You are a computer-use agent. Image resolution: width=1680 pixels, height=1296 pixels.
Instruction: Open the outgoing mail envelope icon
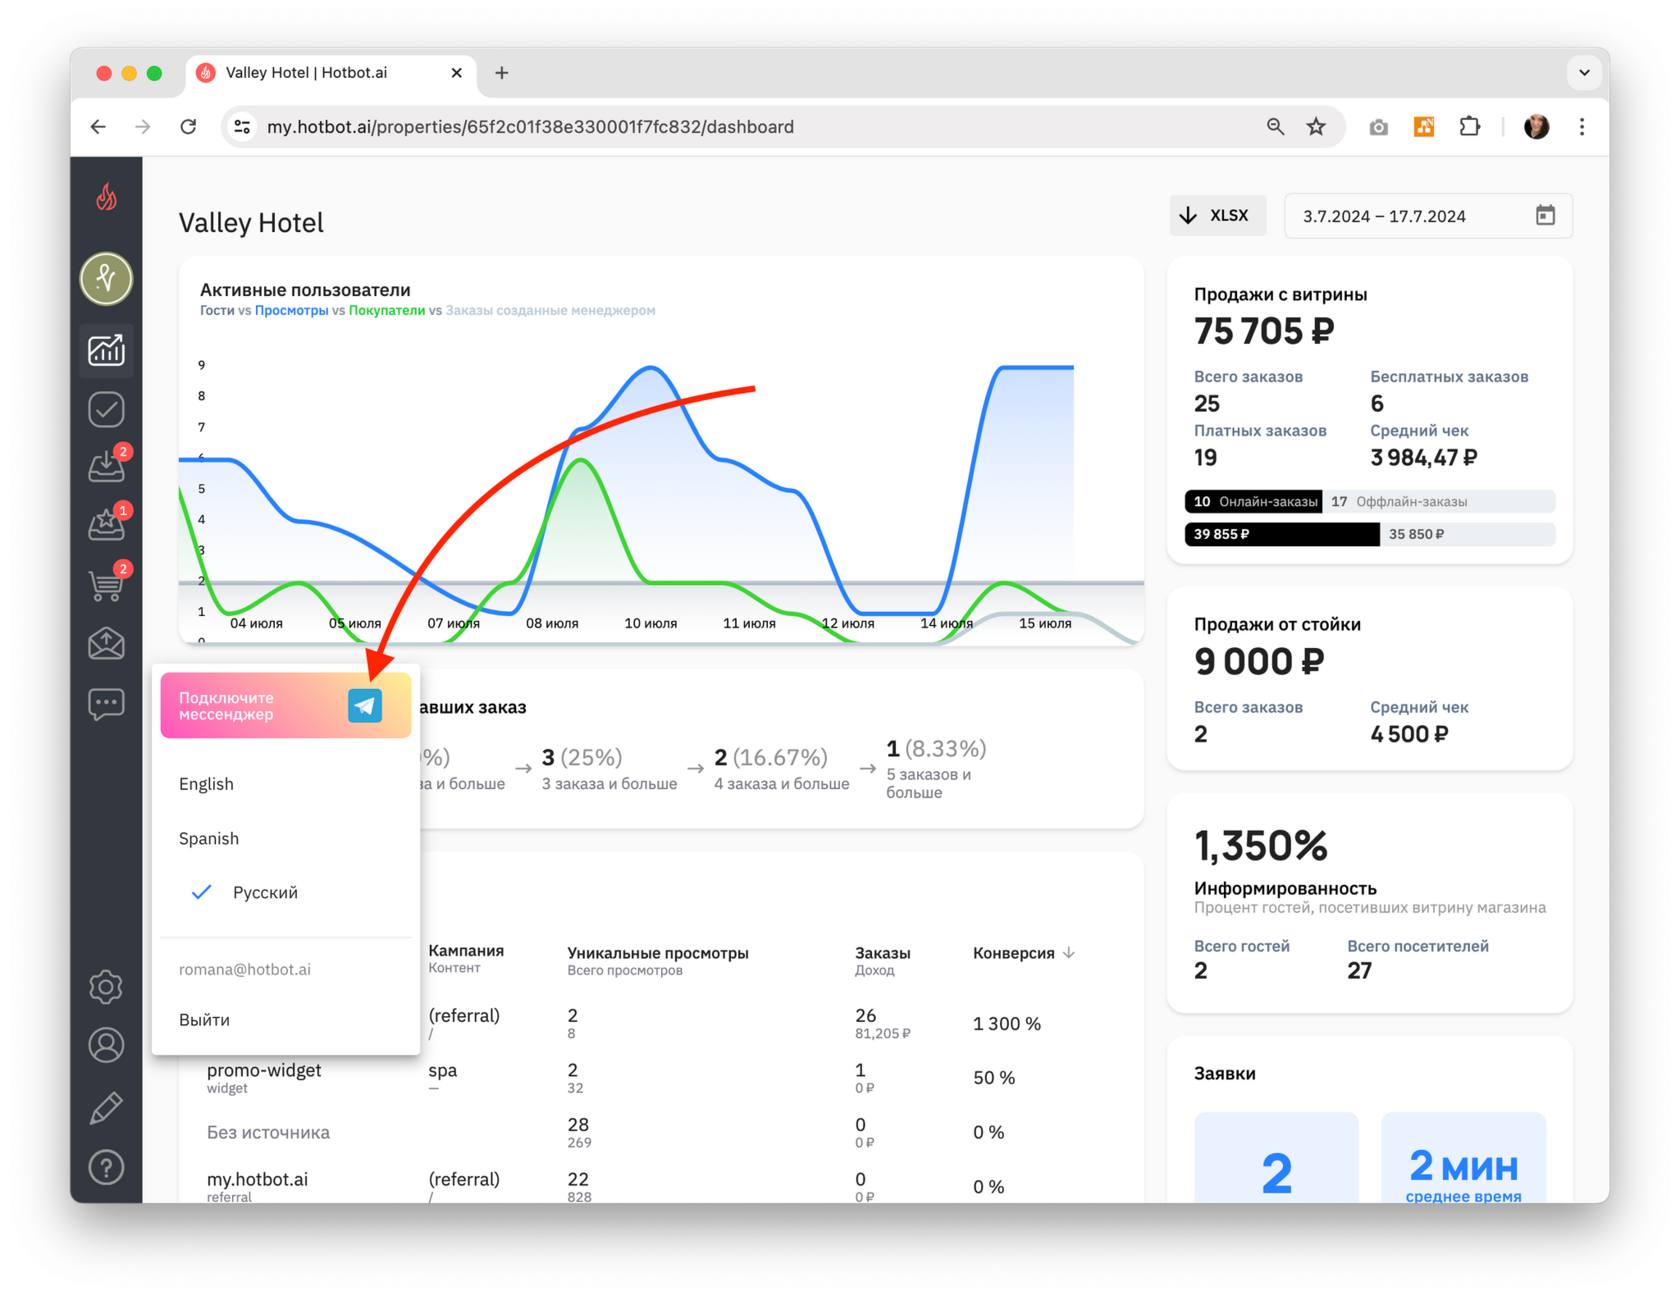click(106, 644)
